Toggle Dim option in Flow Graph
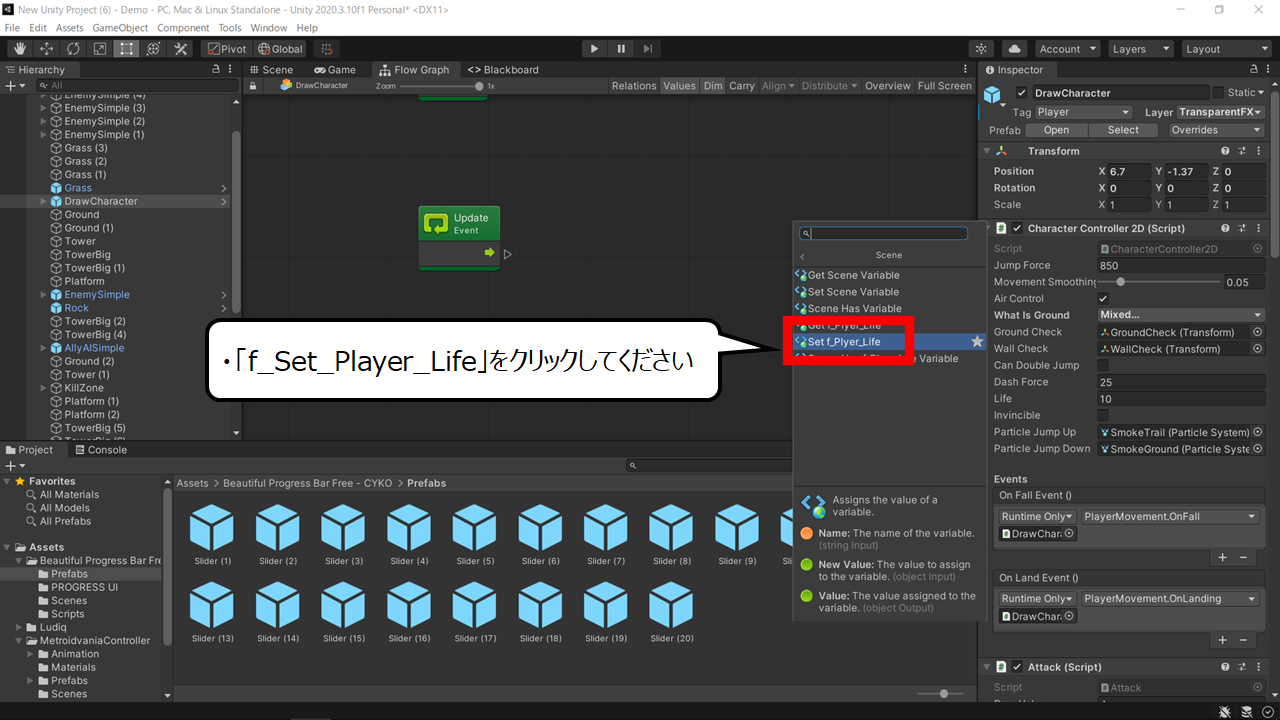1280x720 pixels. 713,86
